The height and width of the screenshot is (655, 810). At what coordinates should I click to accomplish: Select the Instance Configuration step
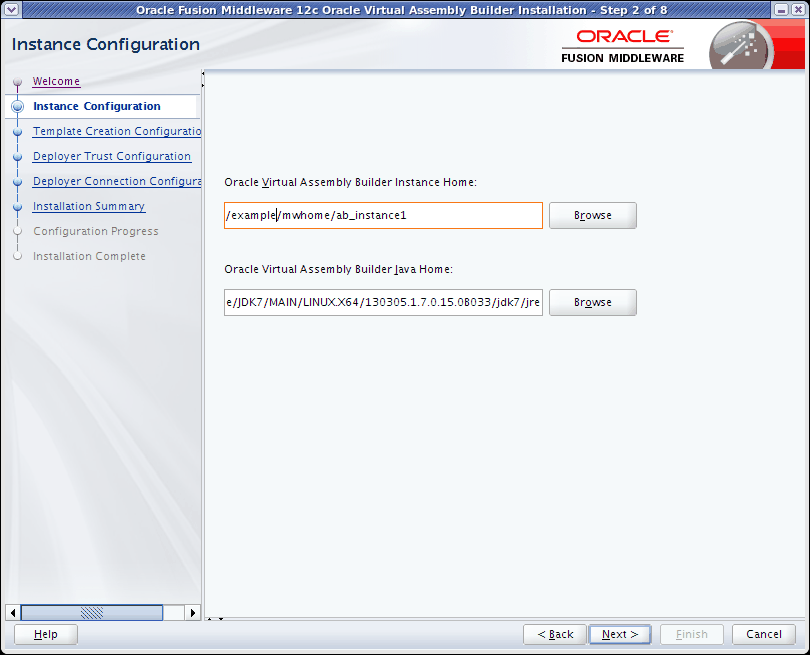click(x=97, y=106)
